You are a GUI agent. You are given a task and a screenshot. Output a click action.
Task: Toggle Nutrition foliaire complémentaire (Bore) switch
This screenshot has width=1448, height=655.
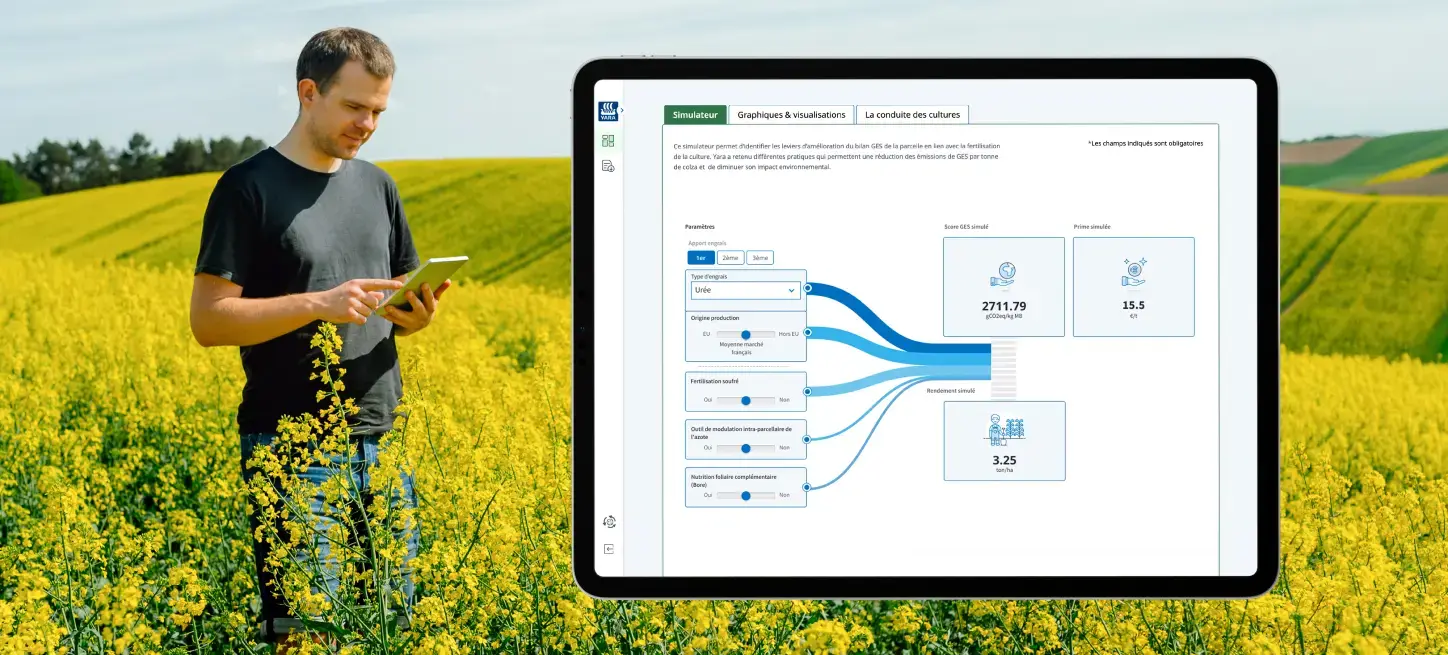[746, 495]
